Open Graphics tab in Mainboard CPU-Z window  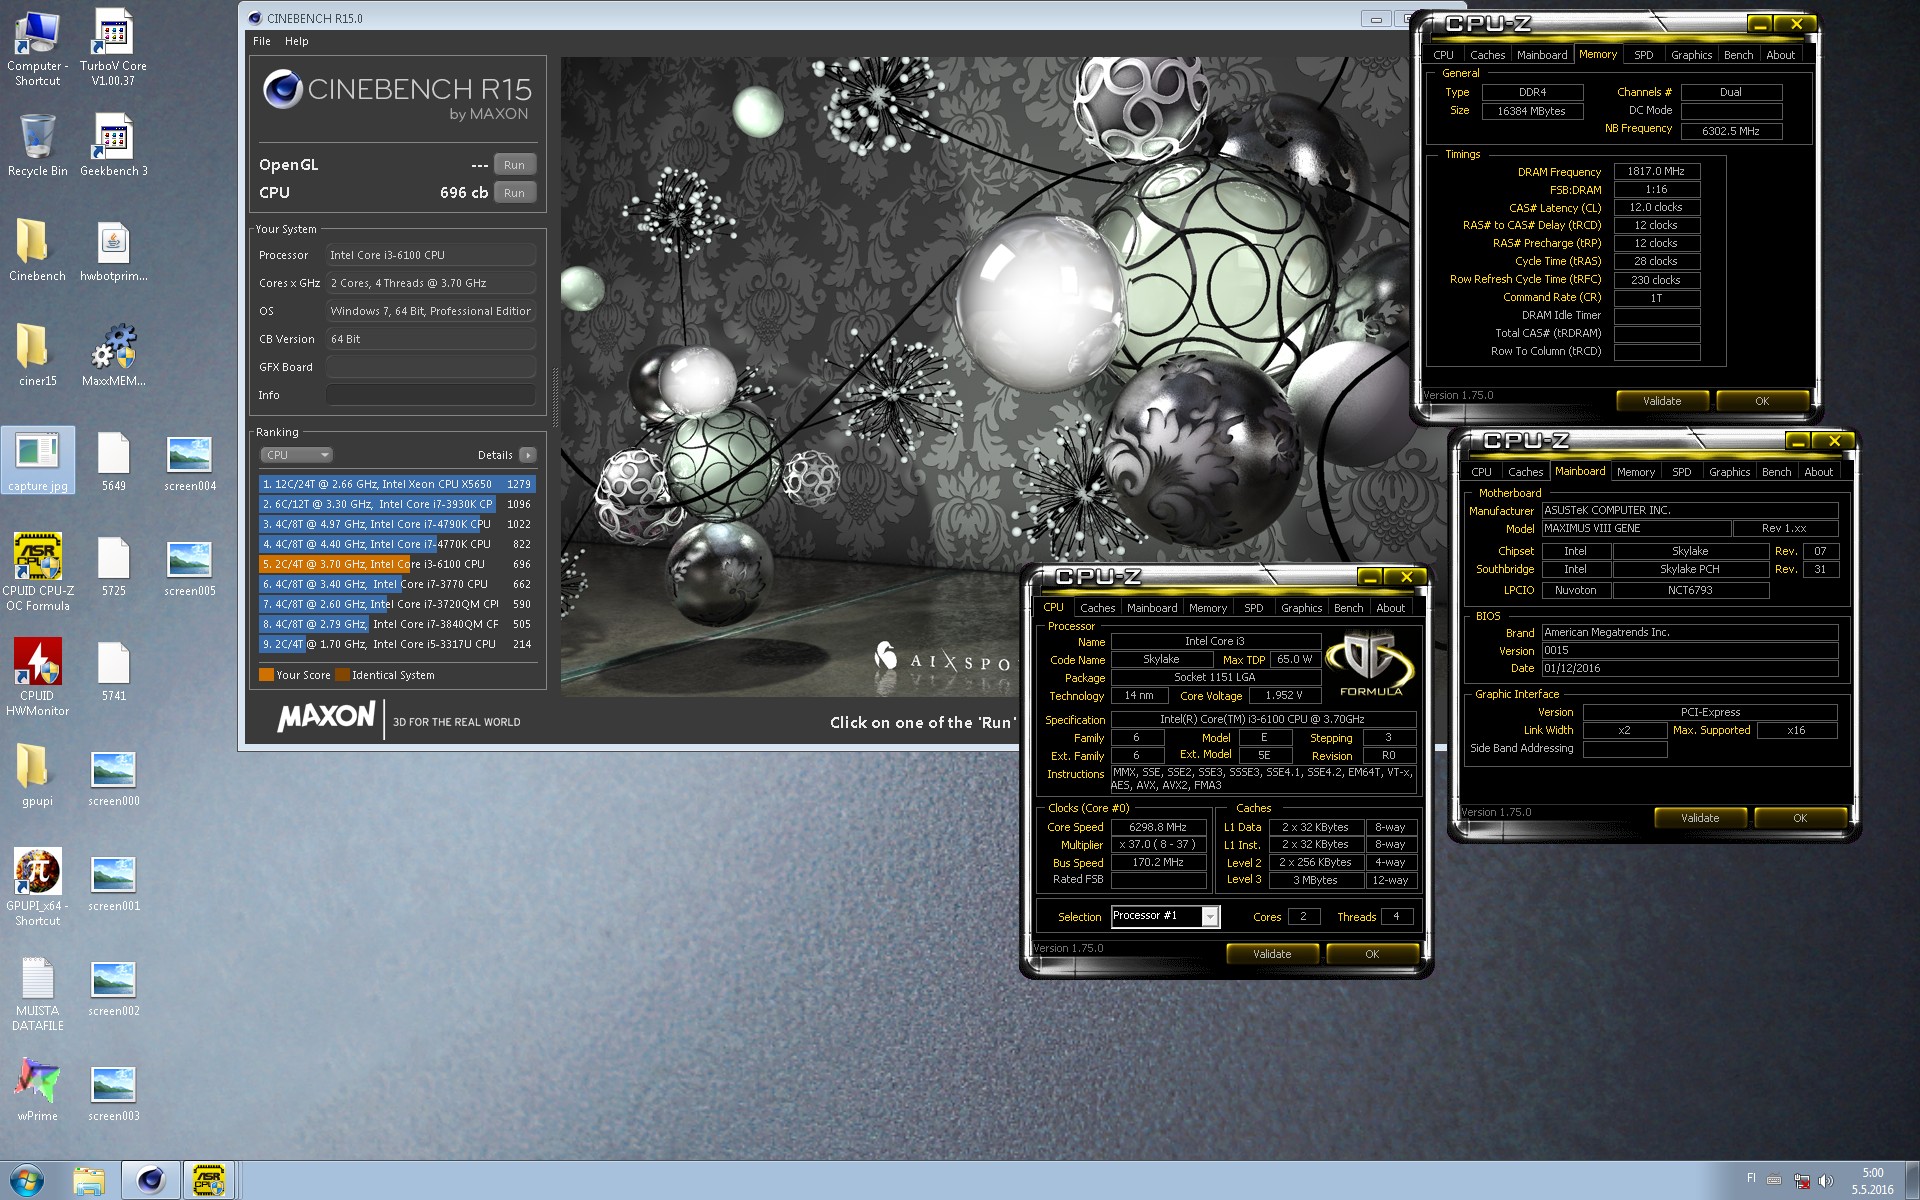[x=1729, y=472]
